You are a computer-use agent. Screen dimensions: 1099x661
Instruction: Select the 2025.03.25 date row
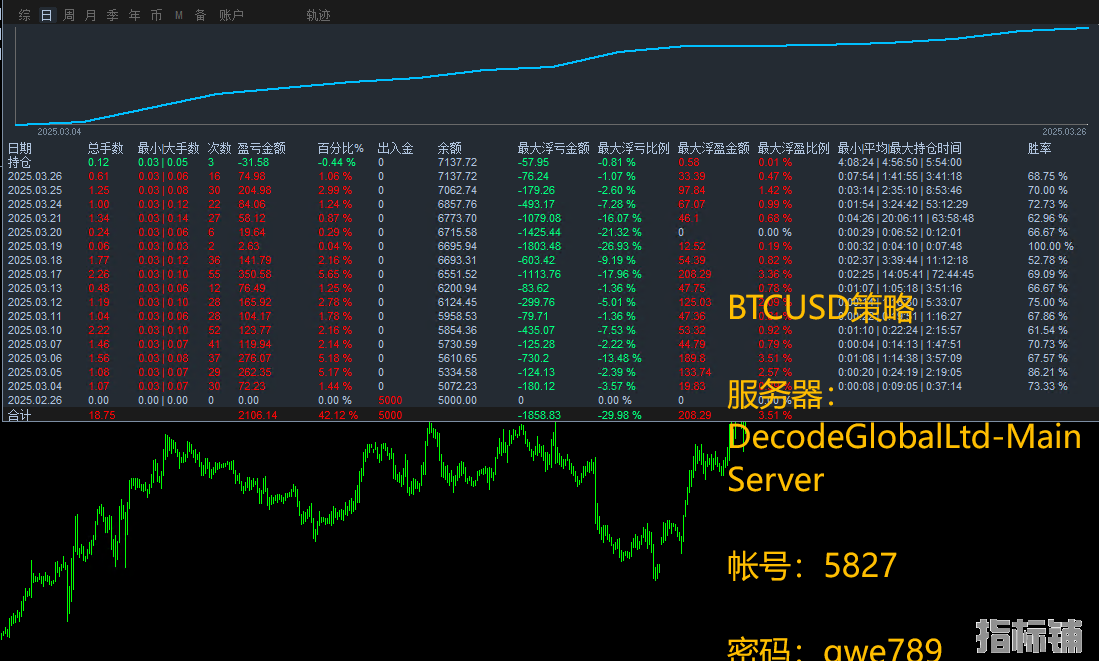35,190
